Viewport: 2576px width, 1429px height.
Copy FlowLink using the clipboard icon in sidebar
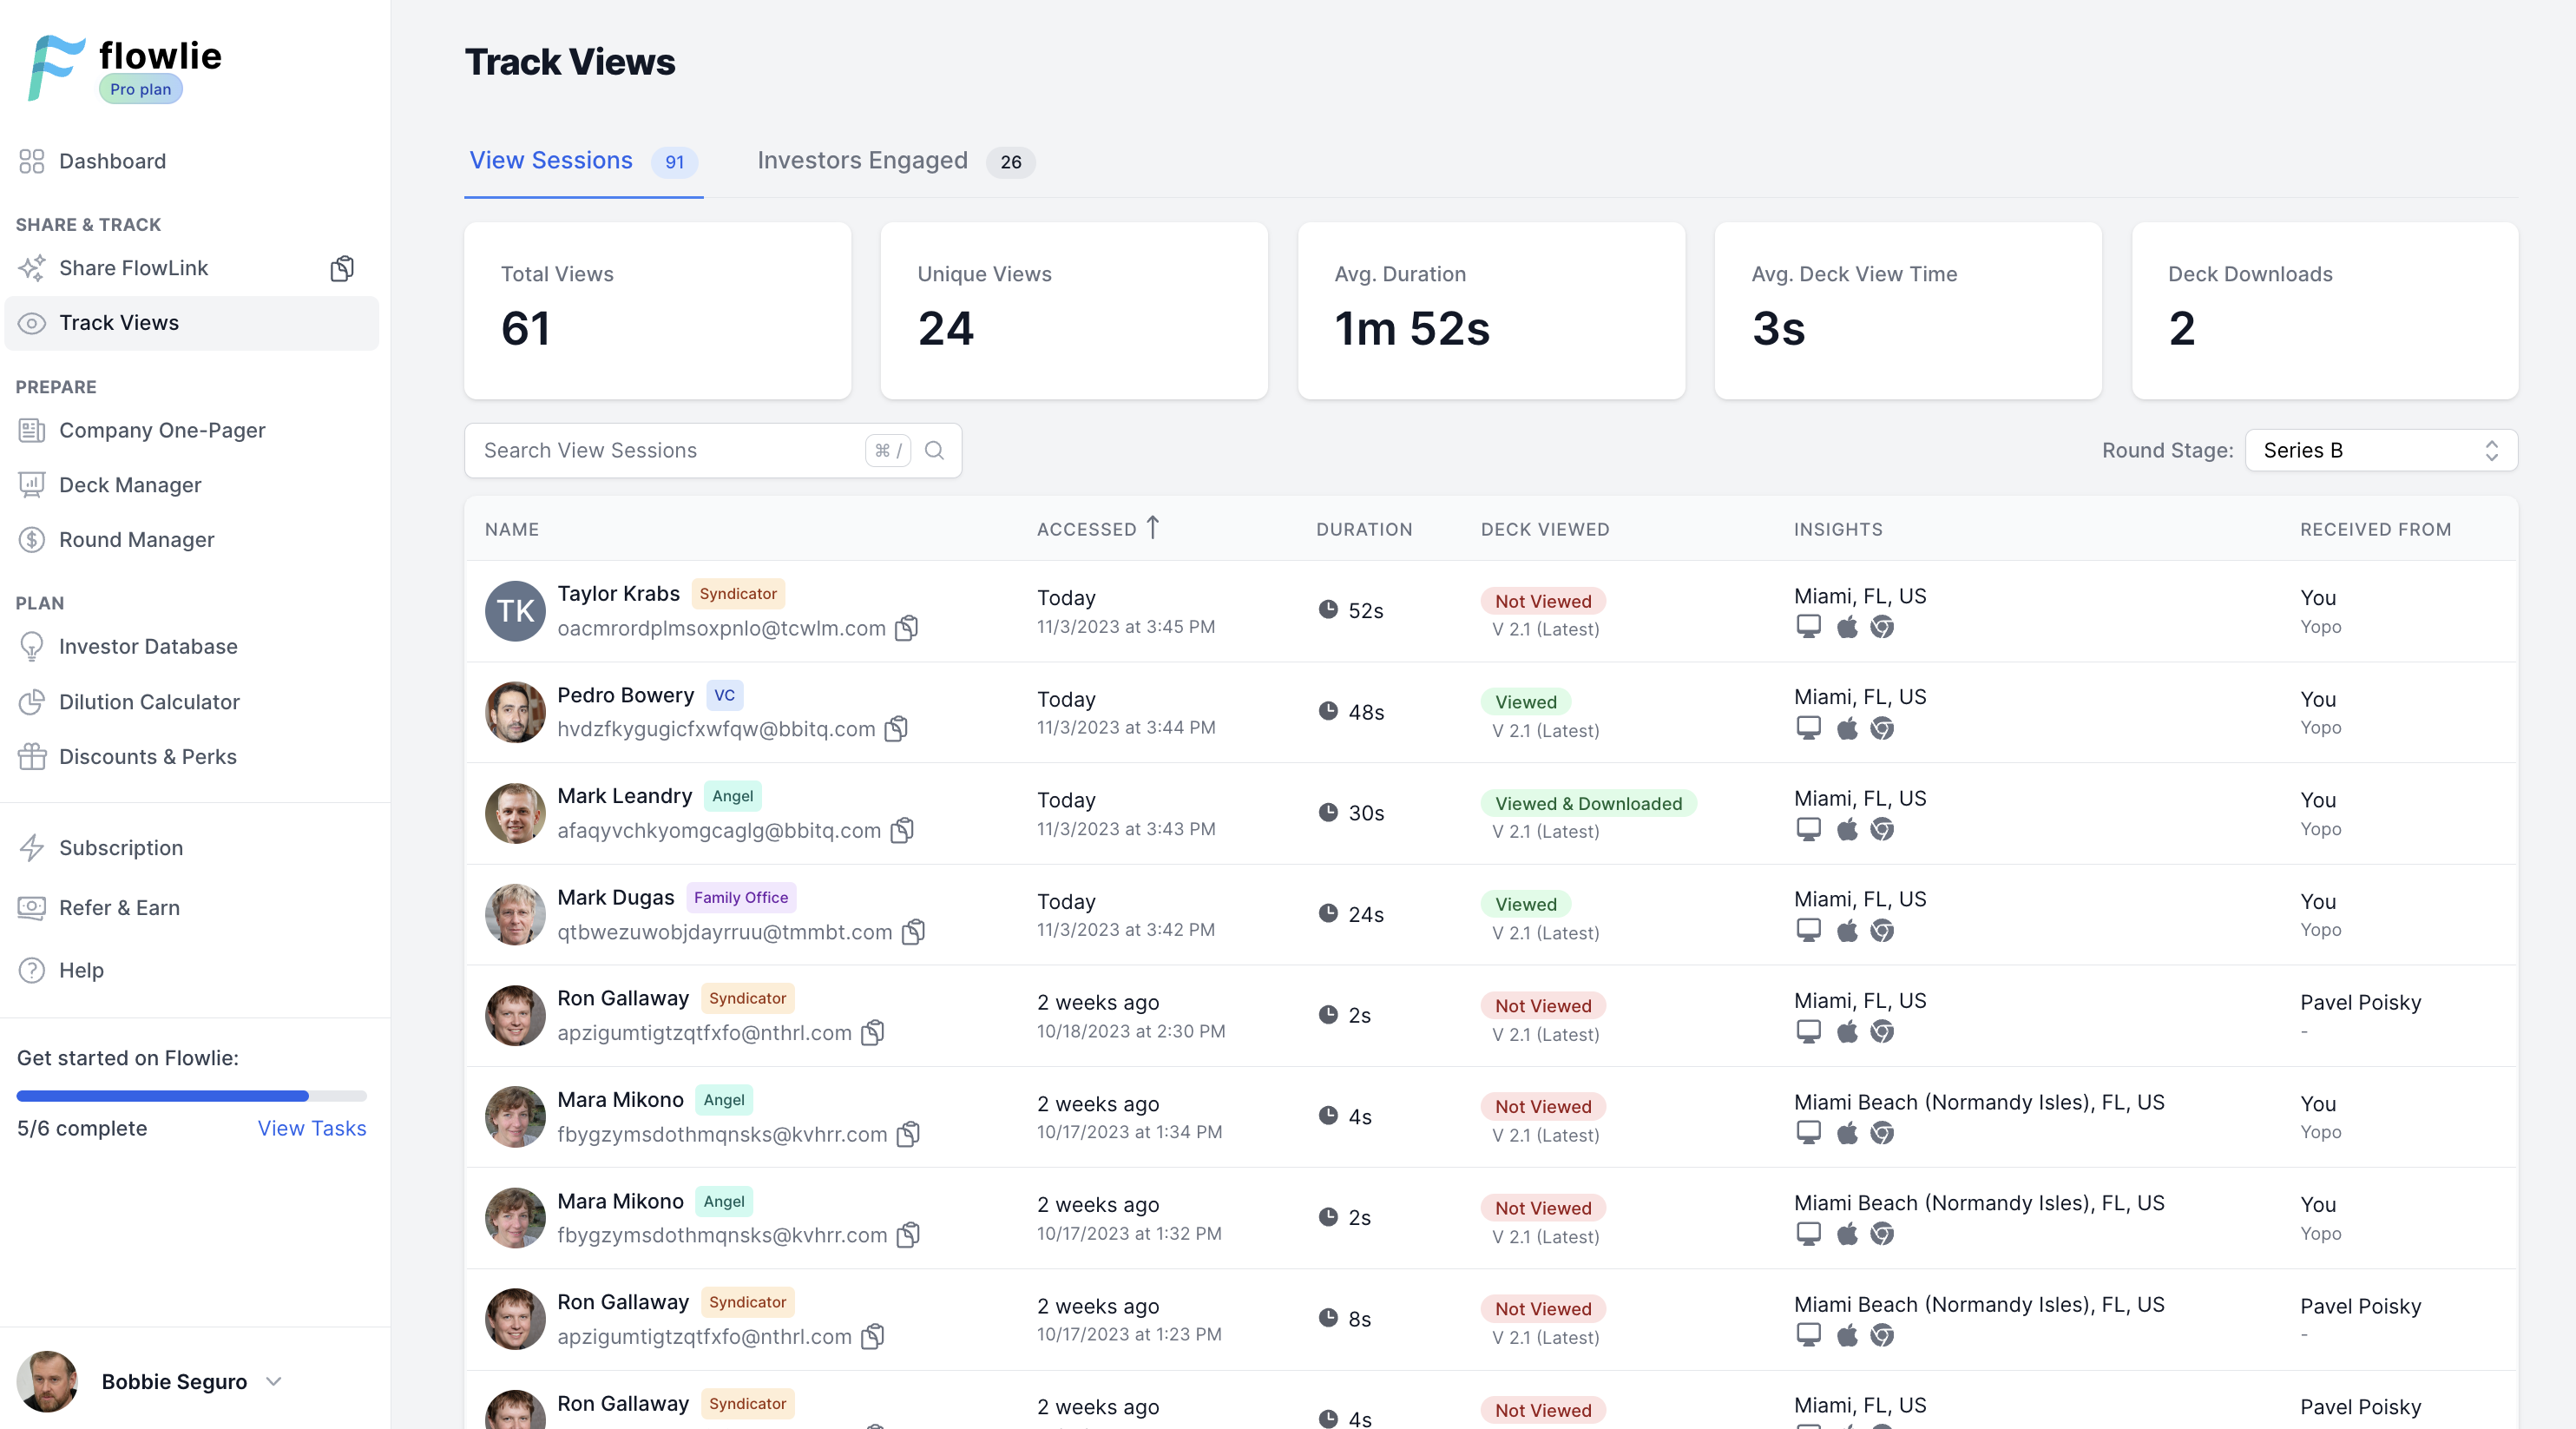point(342,268)
